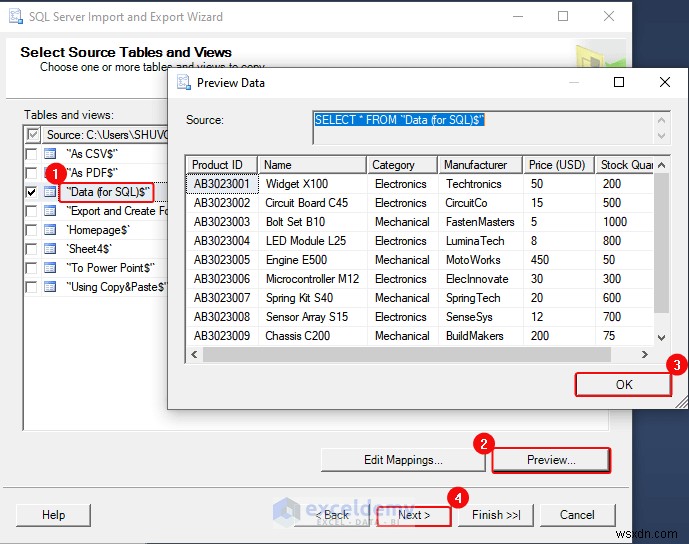Check the 'As CSV$' table checkbox
Image resolution: width=689 pixels, height=544 pixels.
click(x=31, y=154)
